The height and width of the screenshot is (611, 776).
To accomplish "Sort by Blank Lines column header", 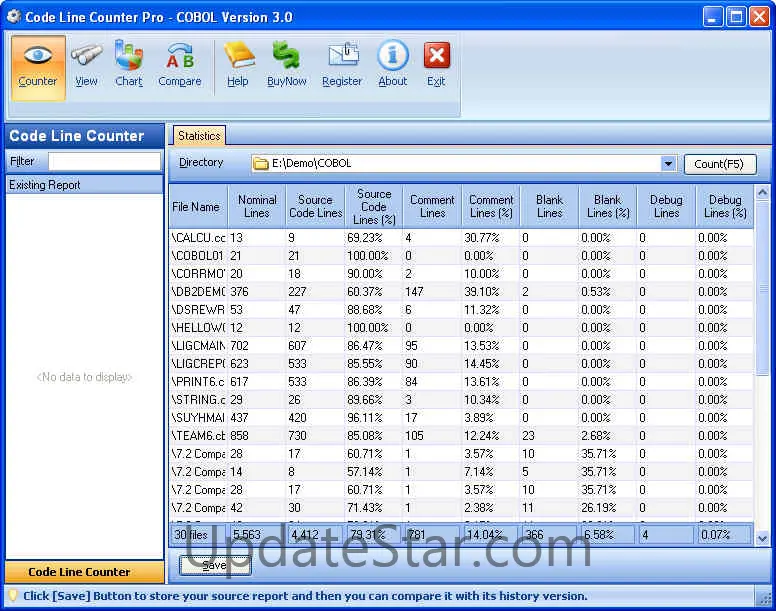I will click(549, 206).
